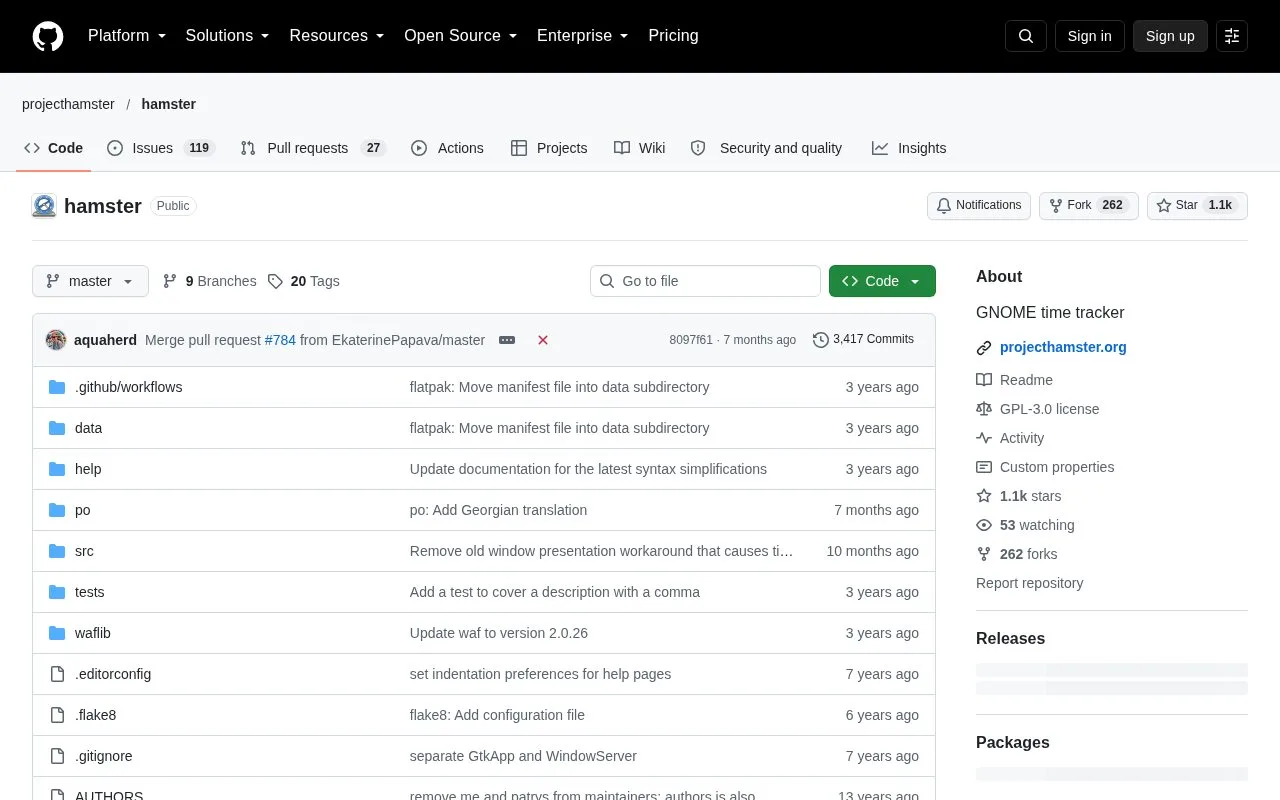Click the .editorconfig file icon
Viewport: 1280px width, 800px height.
click(x=57, y=674)
